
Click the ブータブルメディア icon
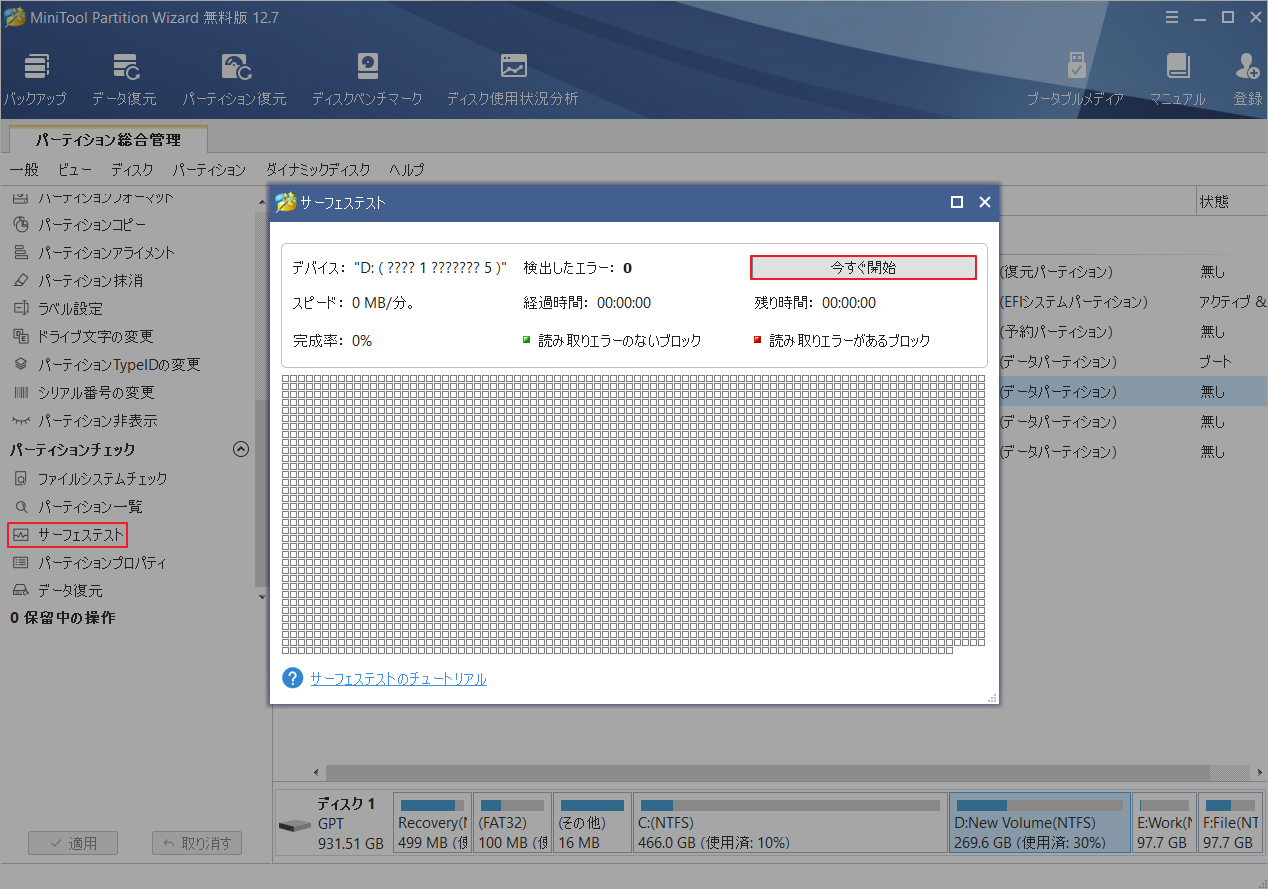pos(1076,75)
